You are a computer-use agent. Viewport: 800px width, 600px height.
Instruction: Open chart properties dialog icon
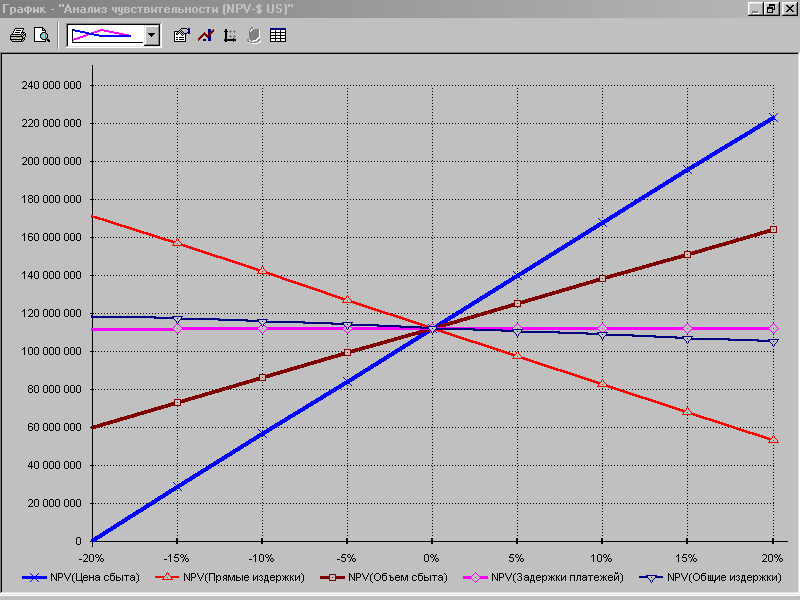[x=181, y=35]
